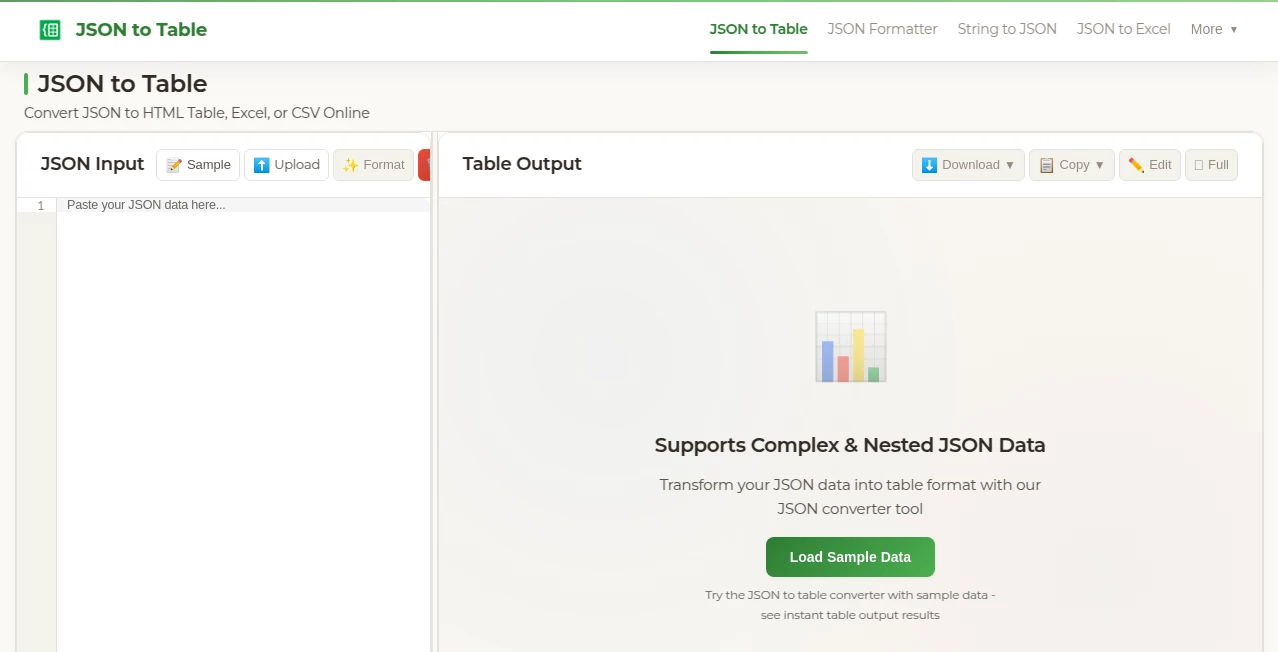
Task: Open the String to JSON page
Action: [1006, 29]
